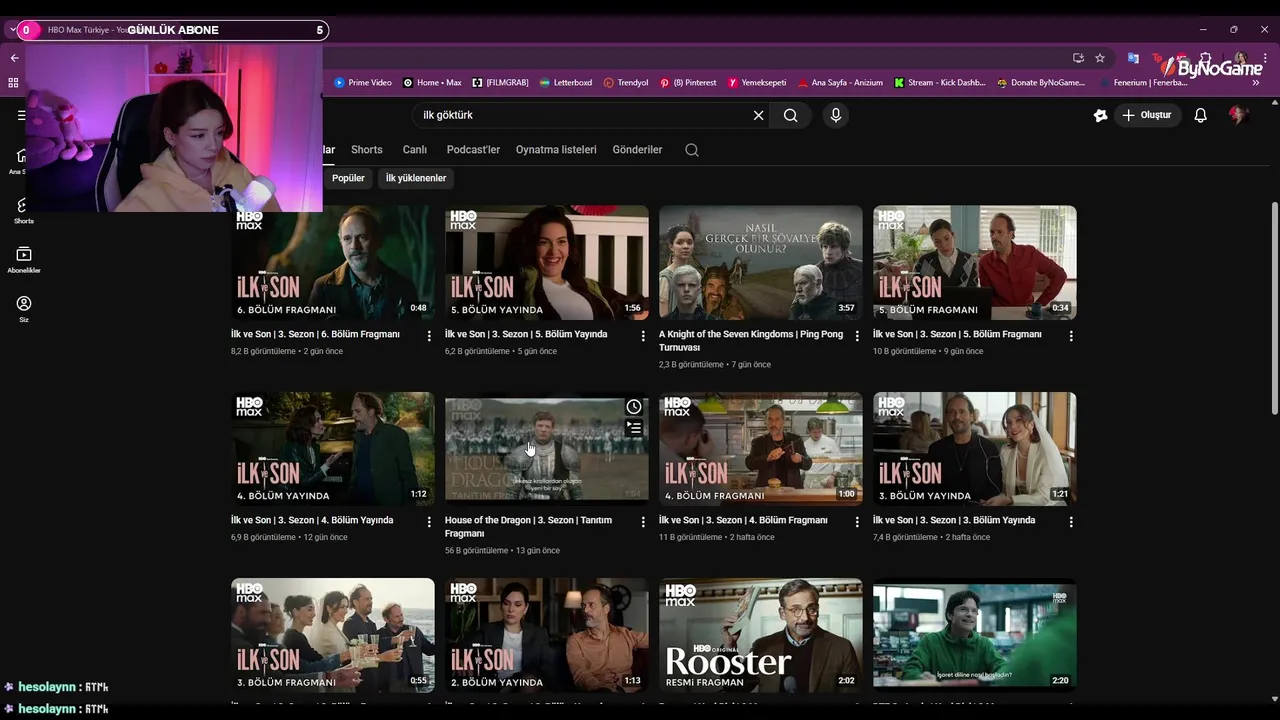Image resolution: width=1280 pixels, height=720 pixels.
Task: Search within channel using the tab-row magnifier
Action: [692, 150]
